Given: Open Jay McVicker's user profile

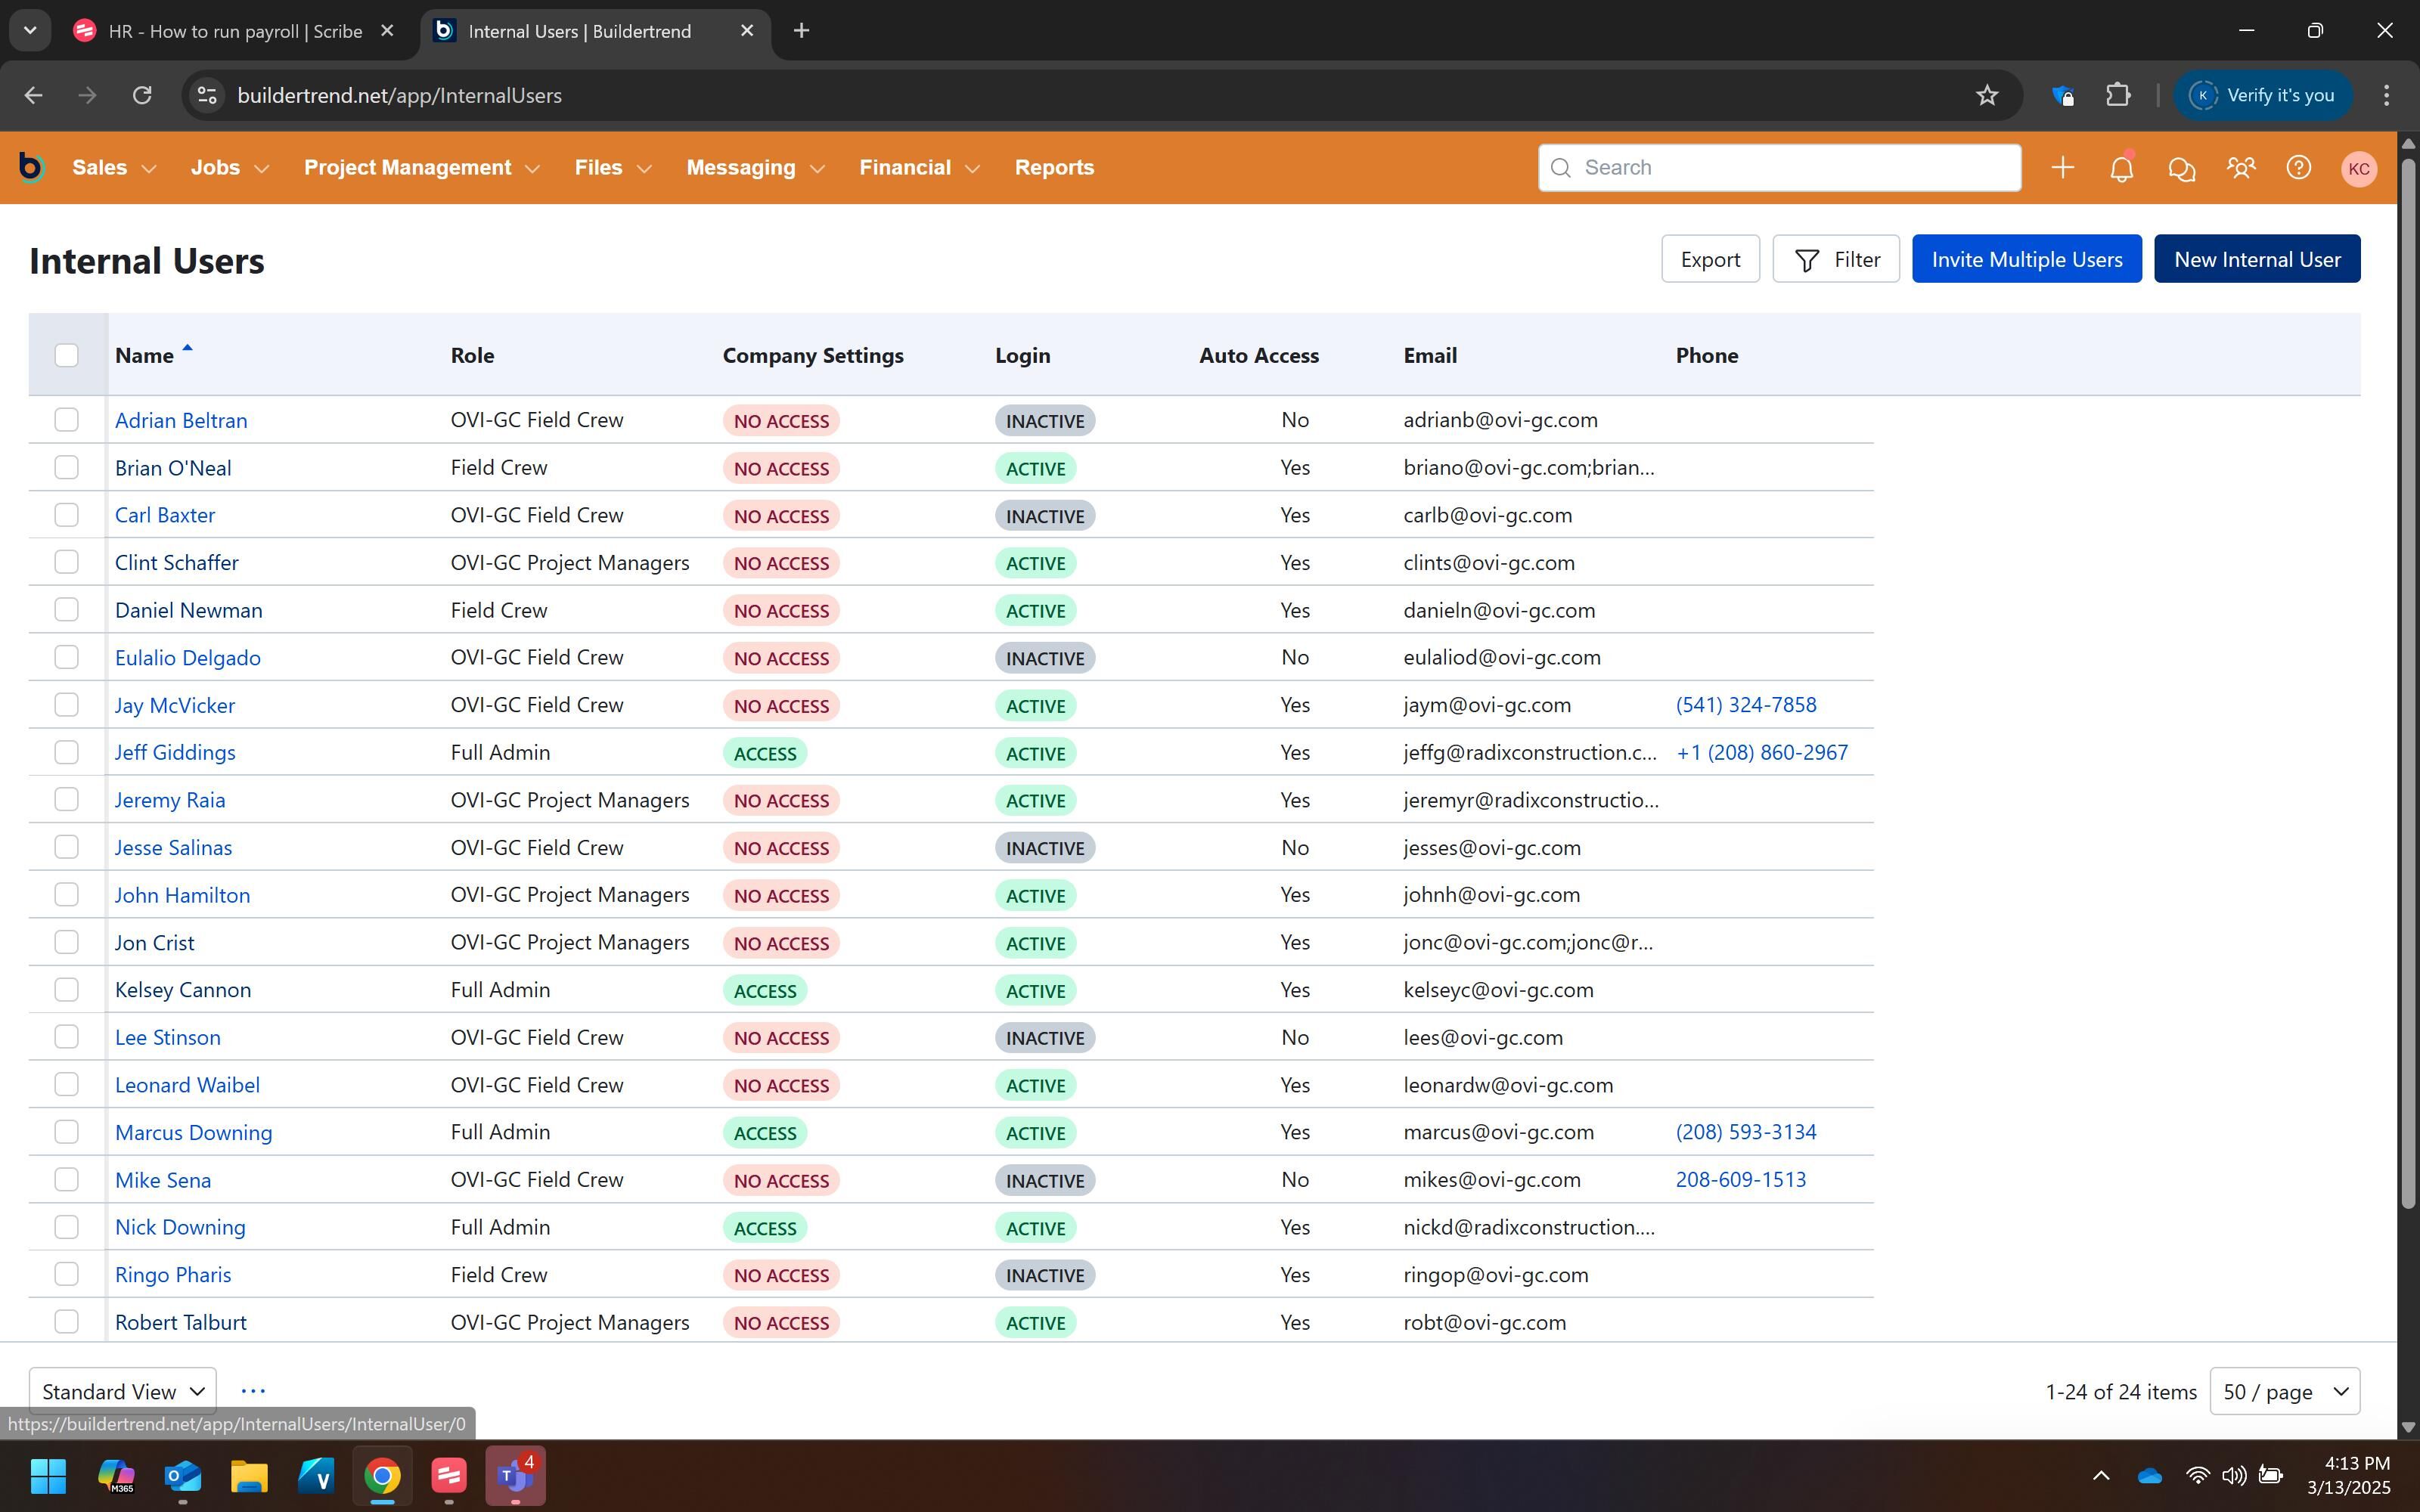Looking at the screenshot, I should tap(175, 705).
